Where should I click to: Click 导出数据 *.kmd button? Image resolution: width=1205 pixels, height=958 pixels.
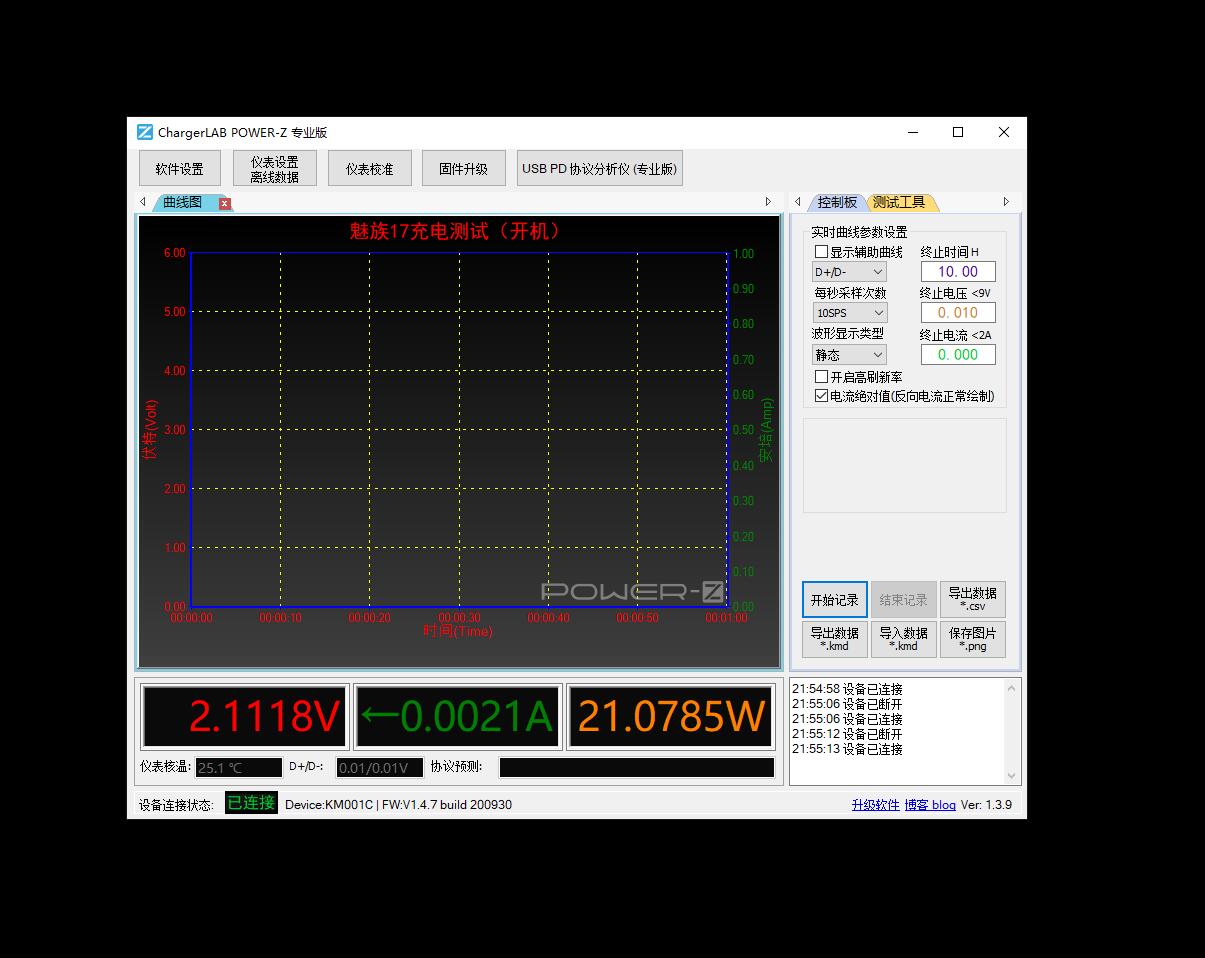pyautogui.click(x=835, y=640)
